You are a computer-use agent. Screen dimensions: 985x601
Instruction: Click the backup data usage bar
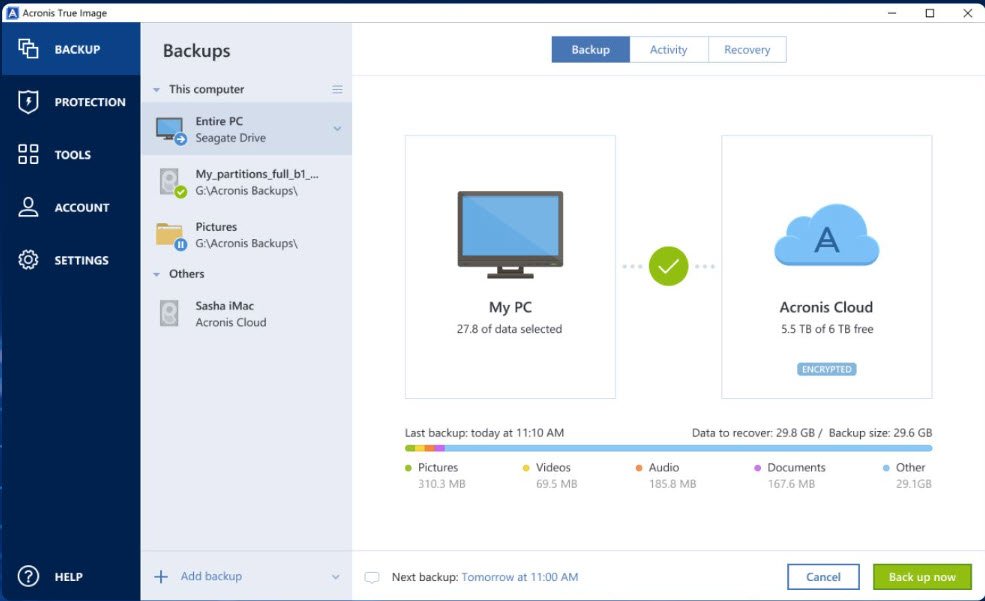point(668,448)
